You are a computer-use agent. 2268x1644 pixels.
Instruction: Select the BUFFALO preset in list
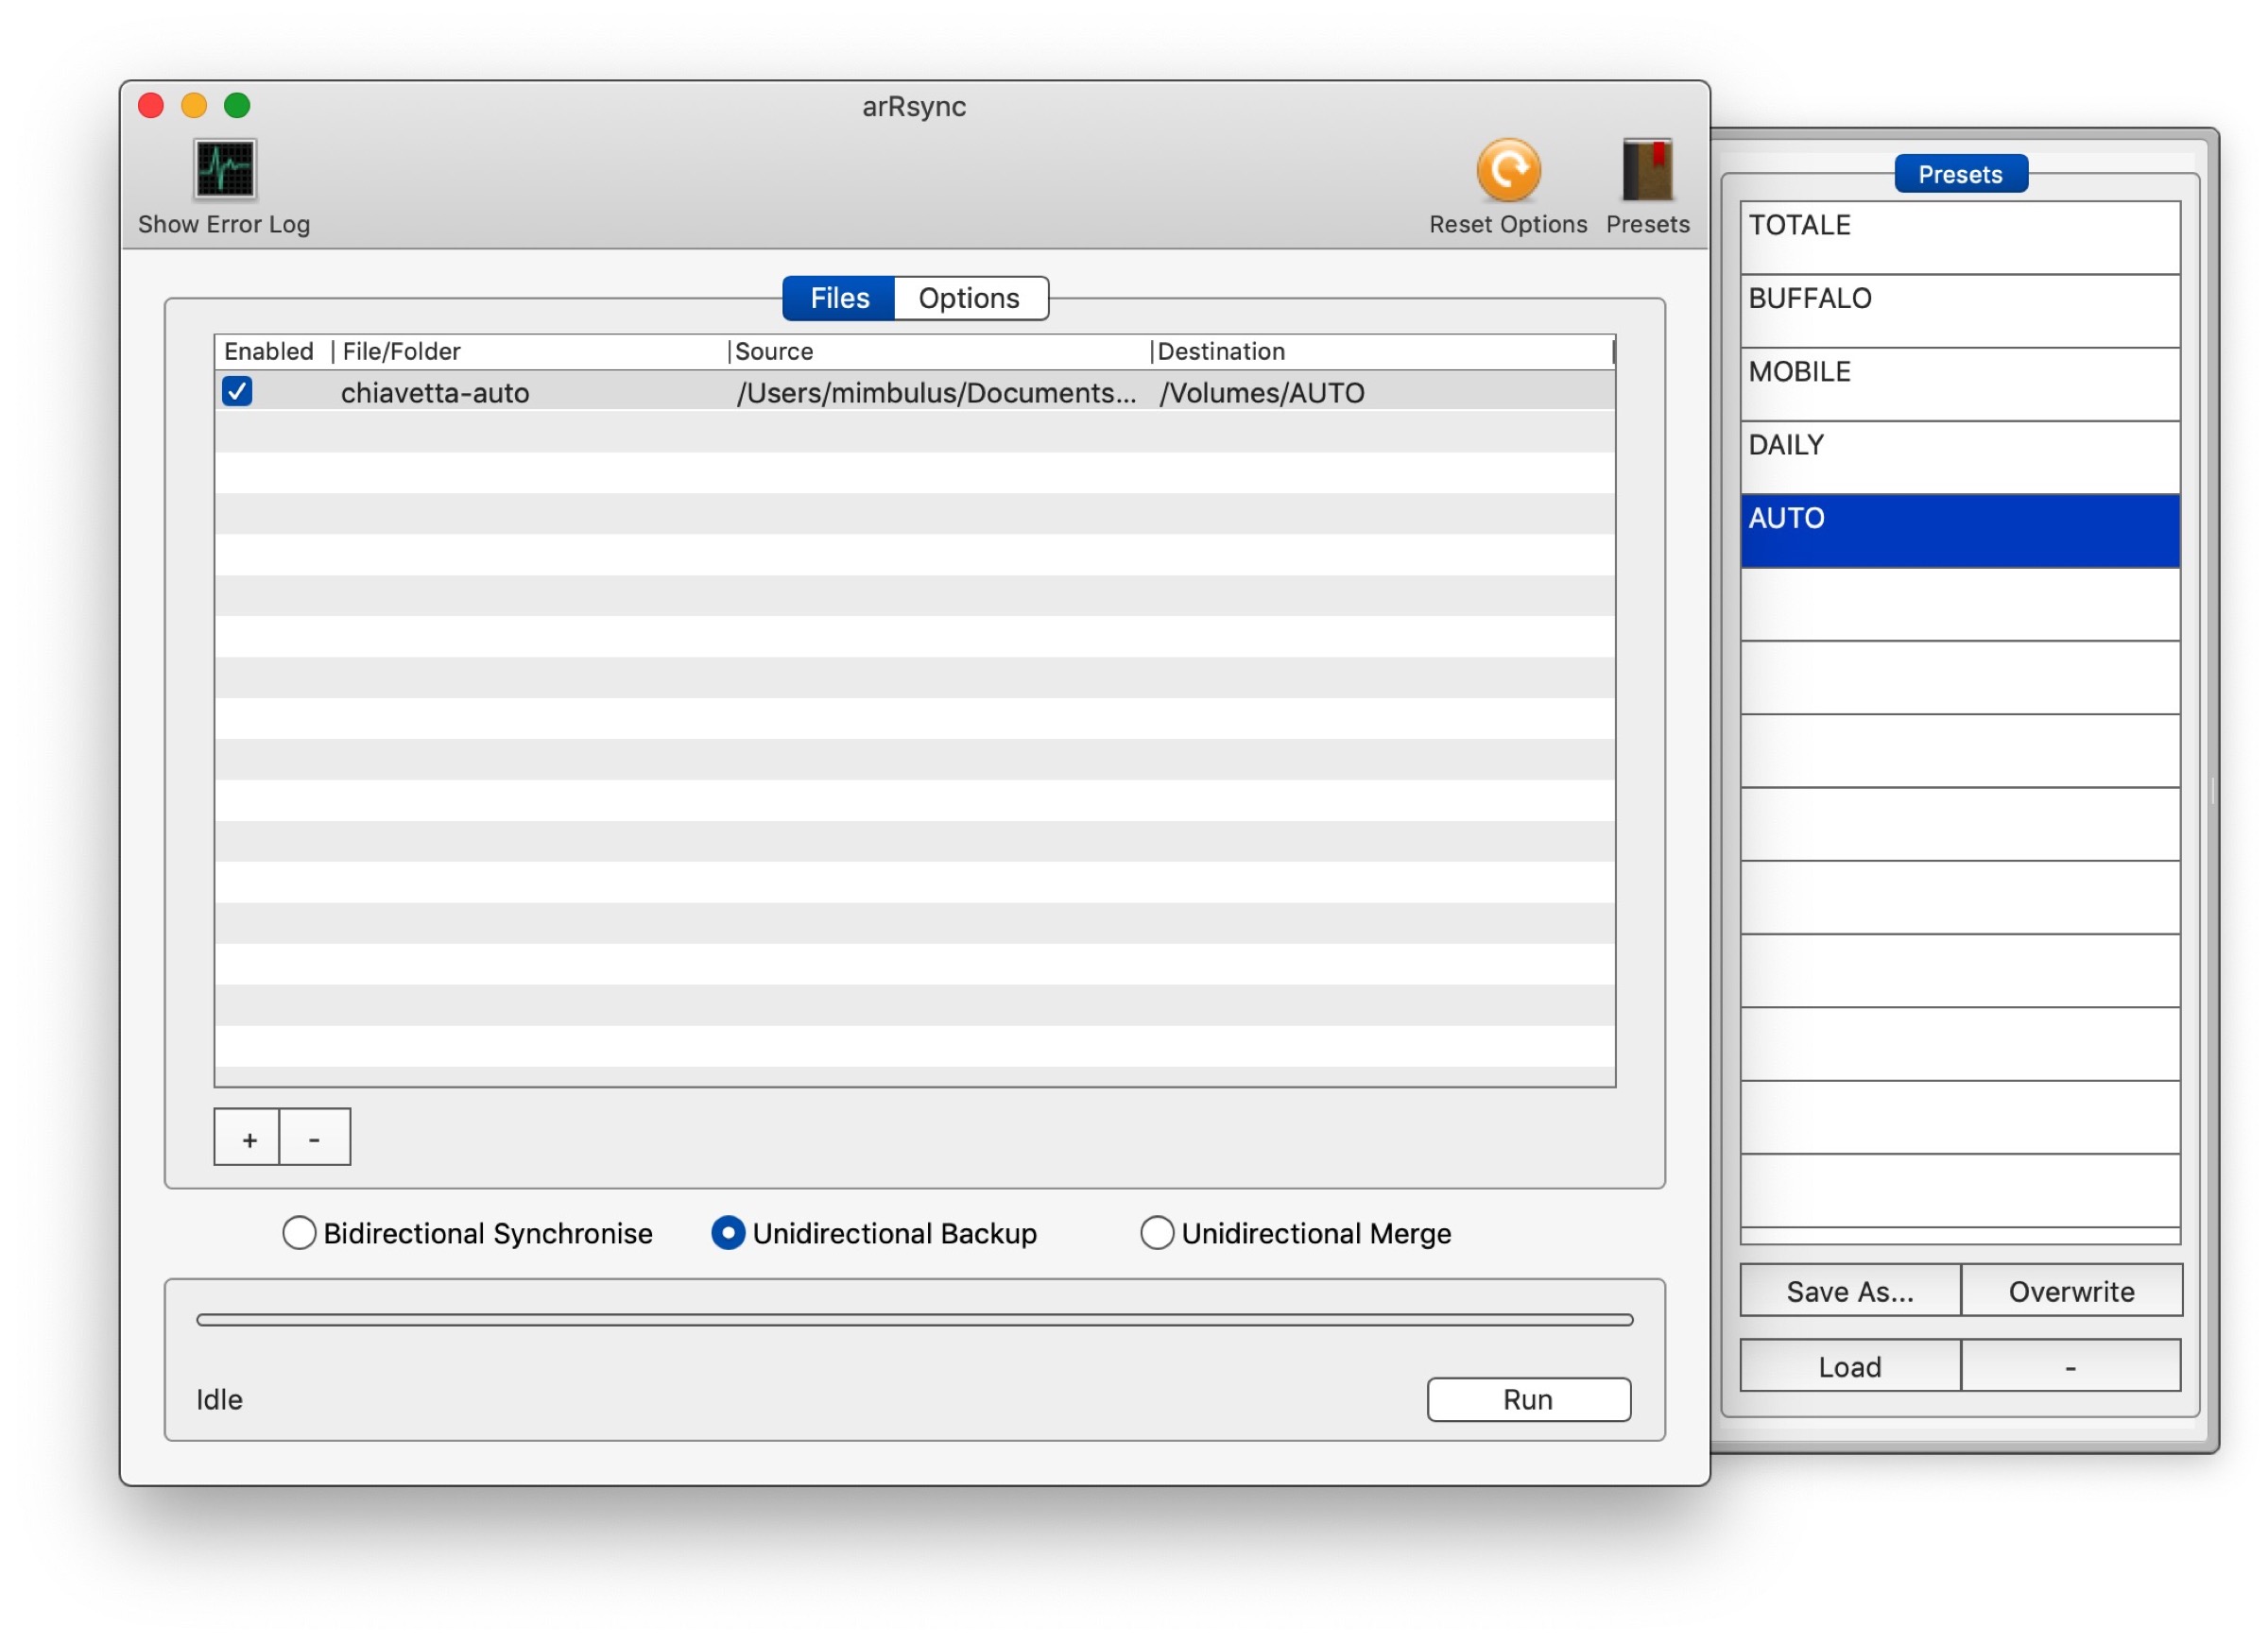1958,310
